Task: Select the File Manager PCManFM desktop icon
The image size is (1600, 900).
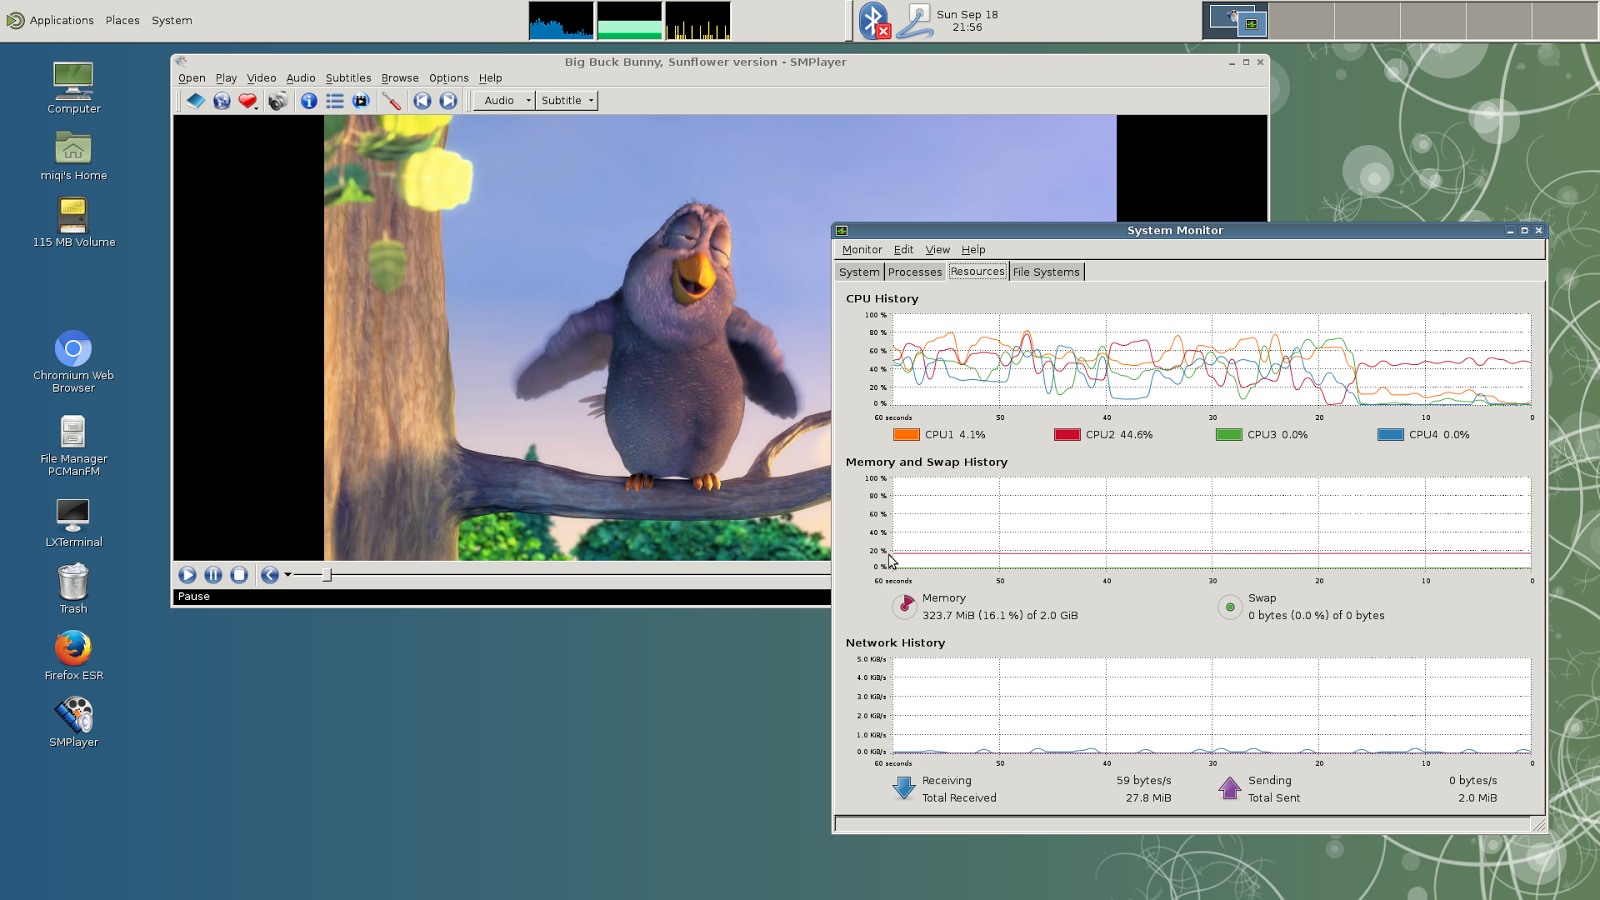Action: click(74, 446)
